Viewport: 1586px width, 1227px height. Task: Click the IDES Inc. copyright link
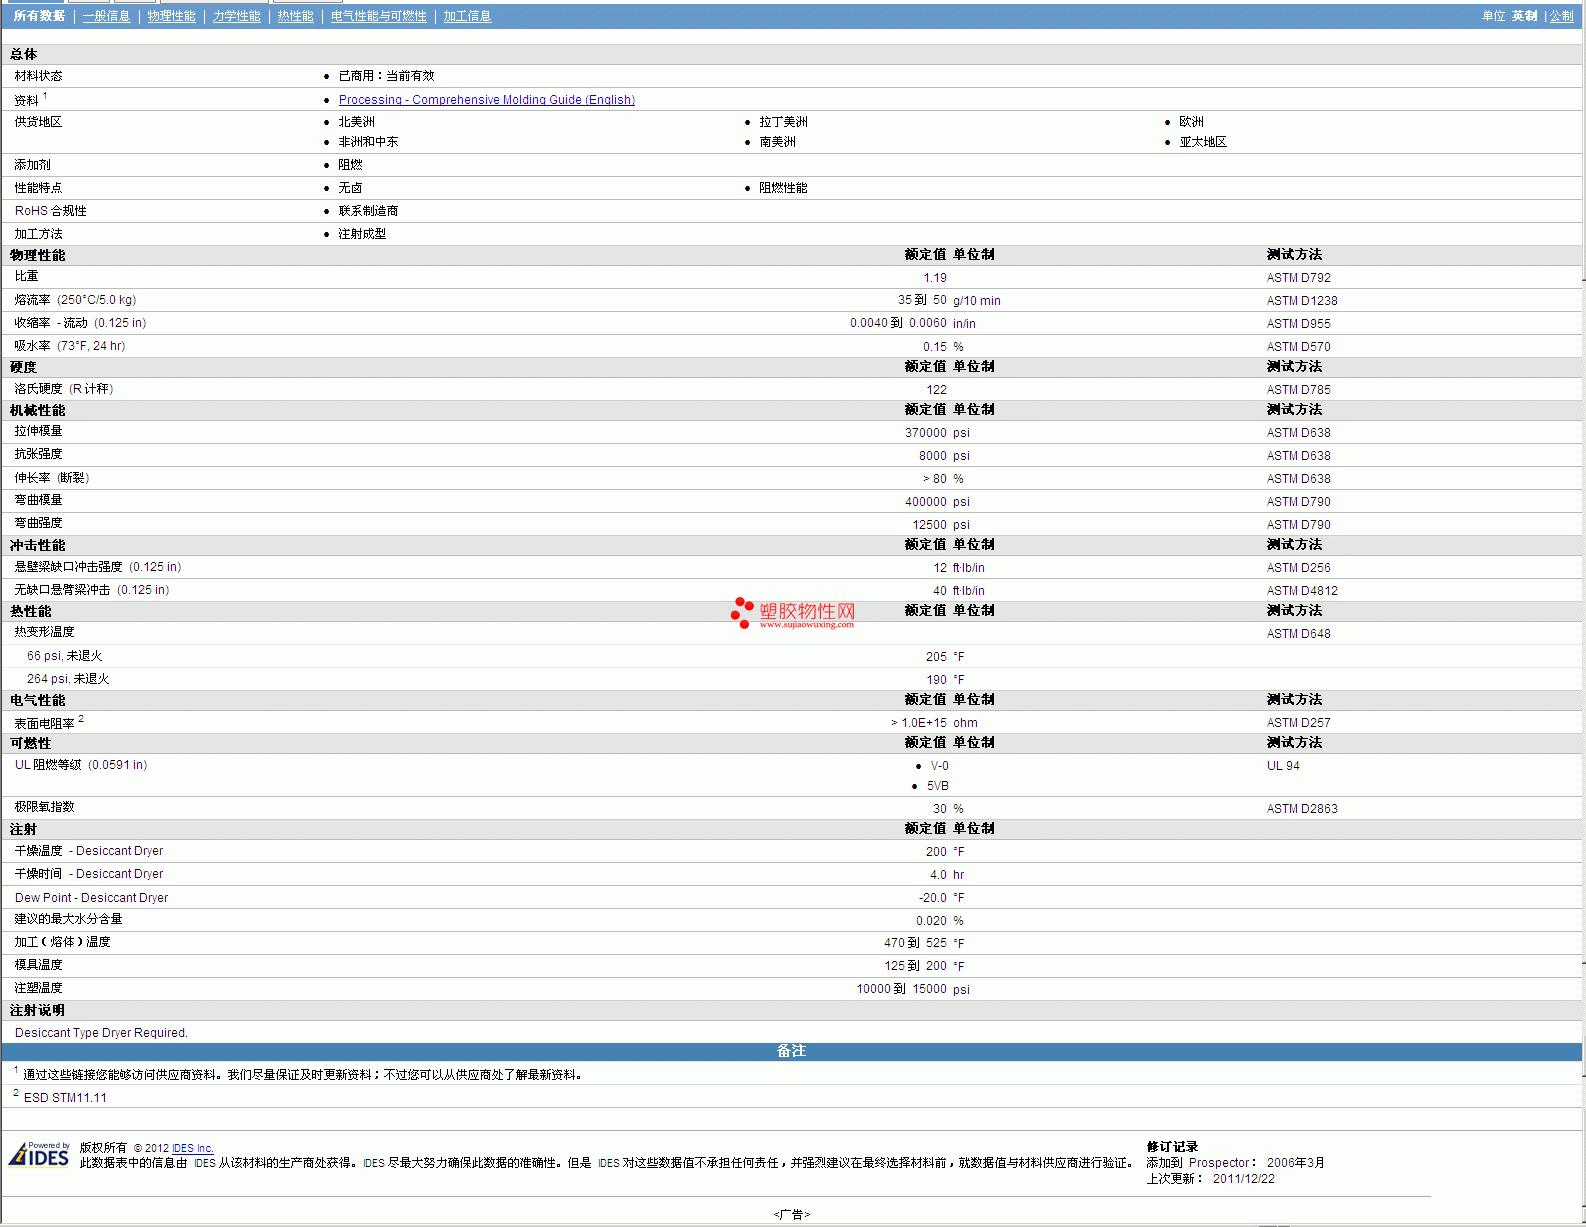coord(192,1148)
